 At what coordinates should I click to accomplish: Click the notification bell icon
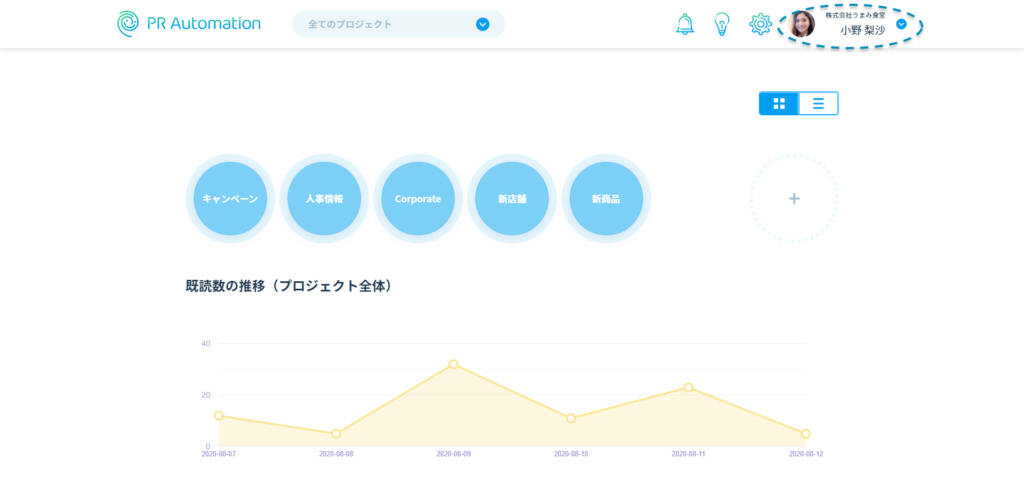pos(685,24)
